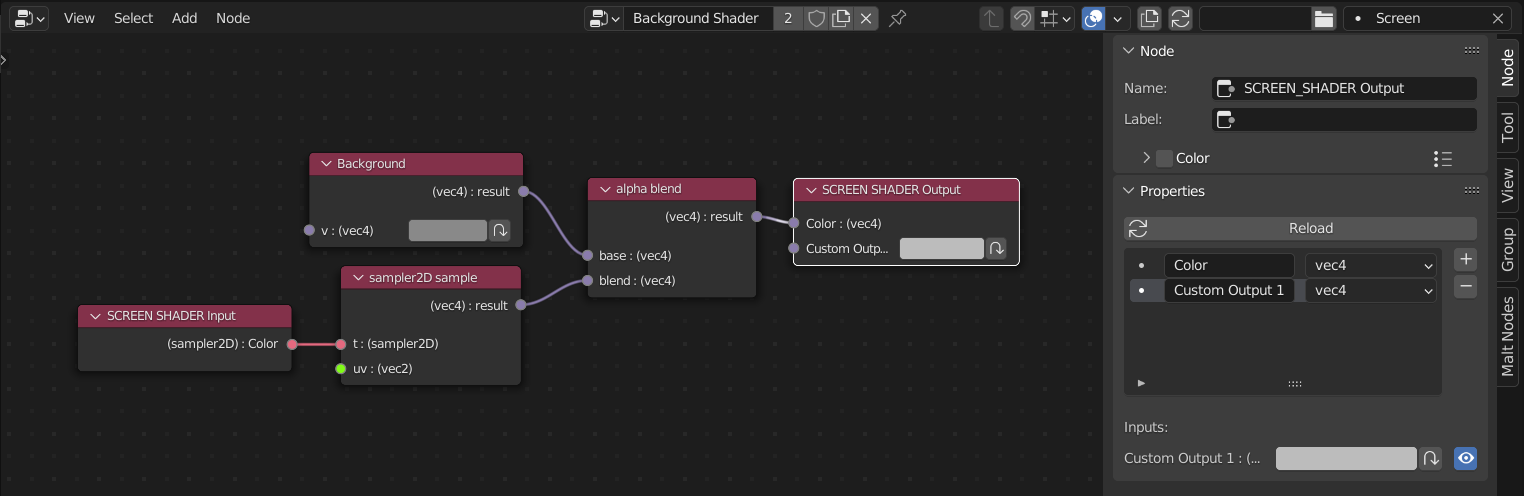Screen dimensions: 1524x496
Task: Toggle Custom Output 1 visibility eye
Action: click(x=1465, y=458)
